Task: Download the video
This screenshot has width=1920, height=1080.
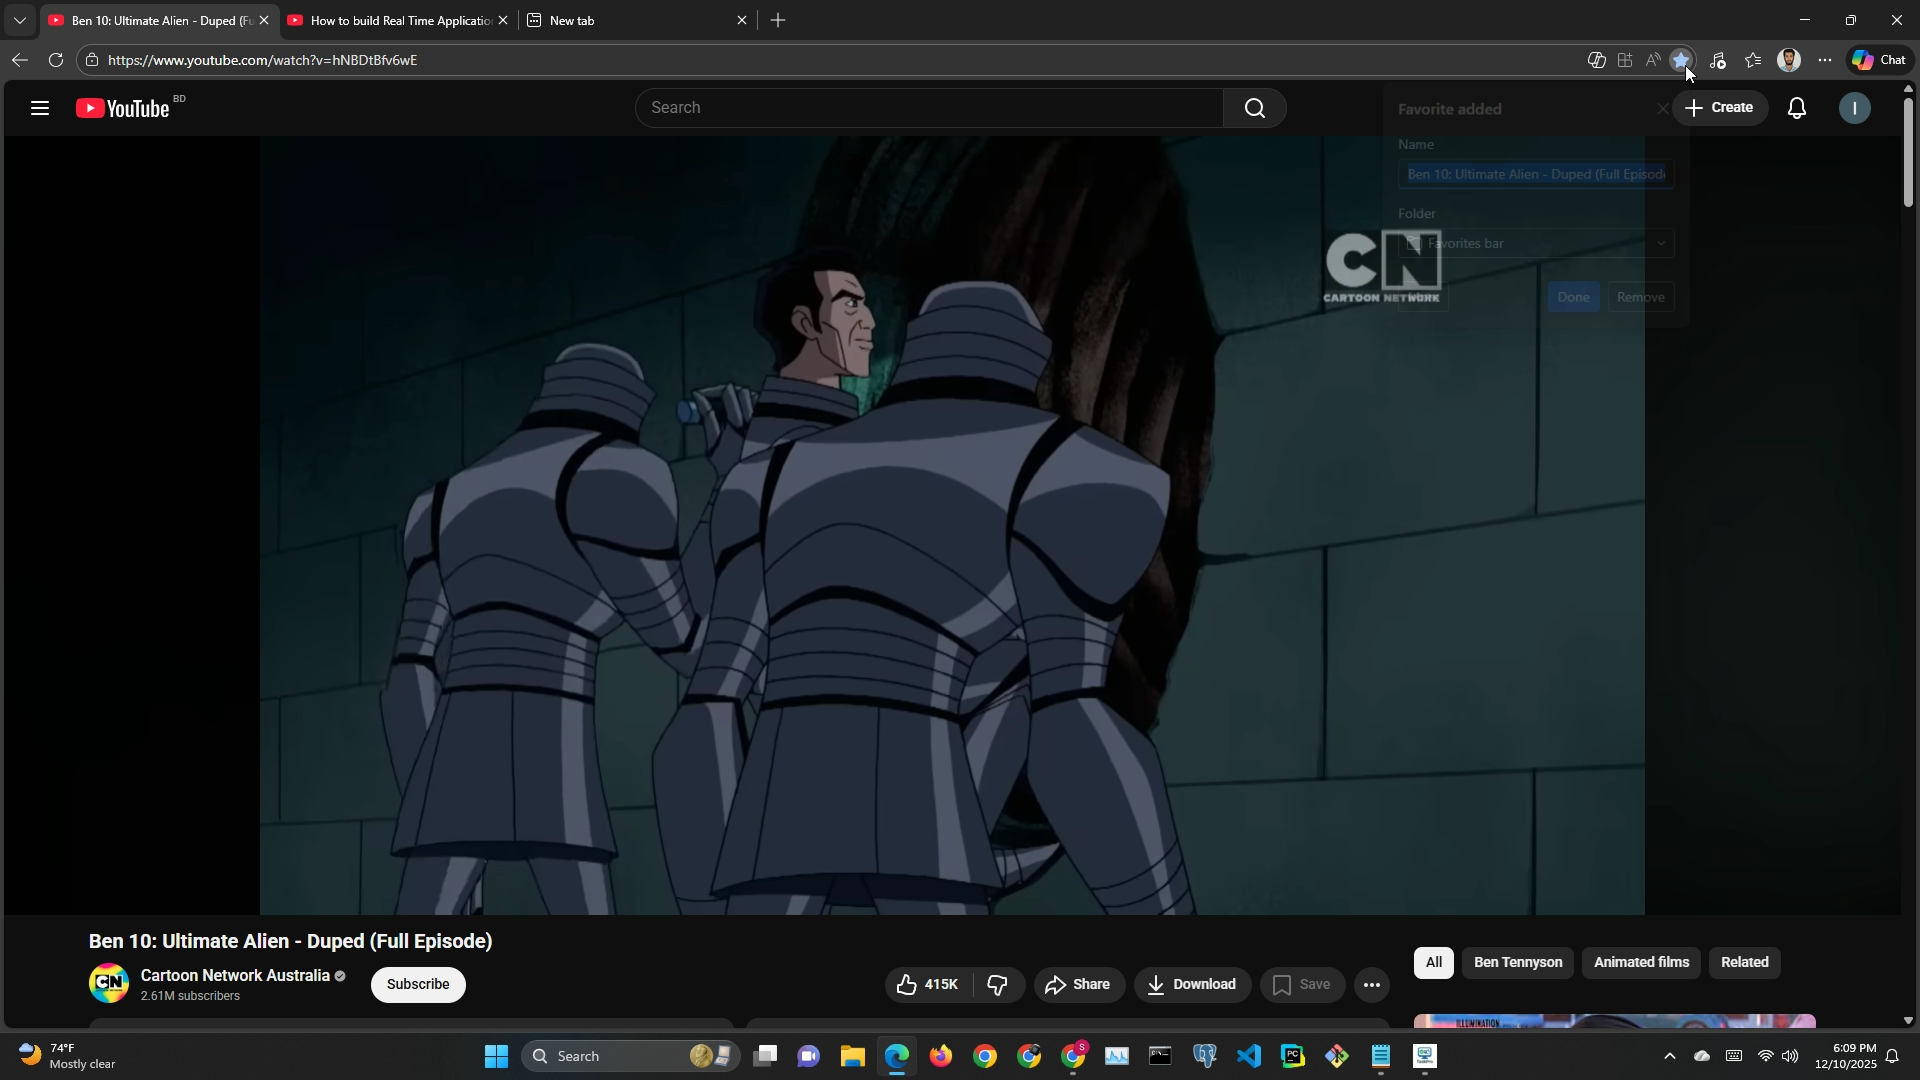Action: (x=1191, y=985)
